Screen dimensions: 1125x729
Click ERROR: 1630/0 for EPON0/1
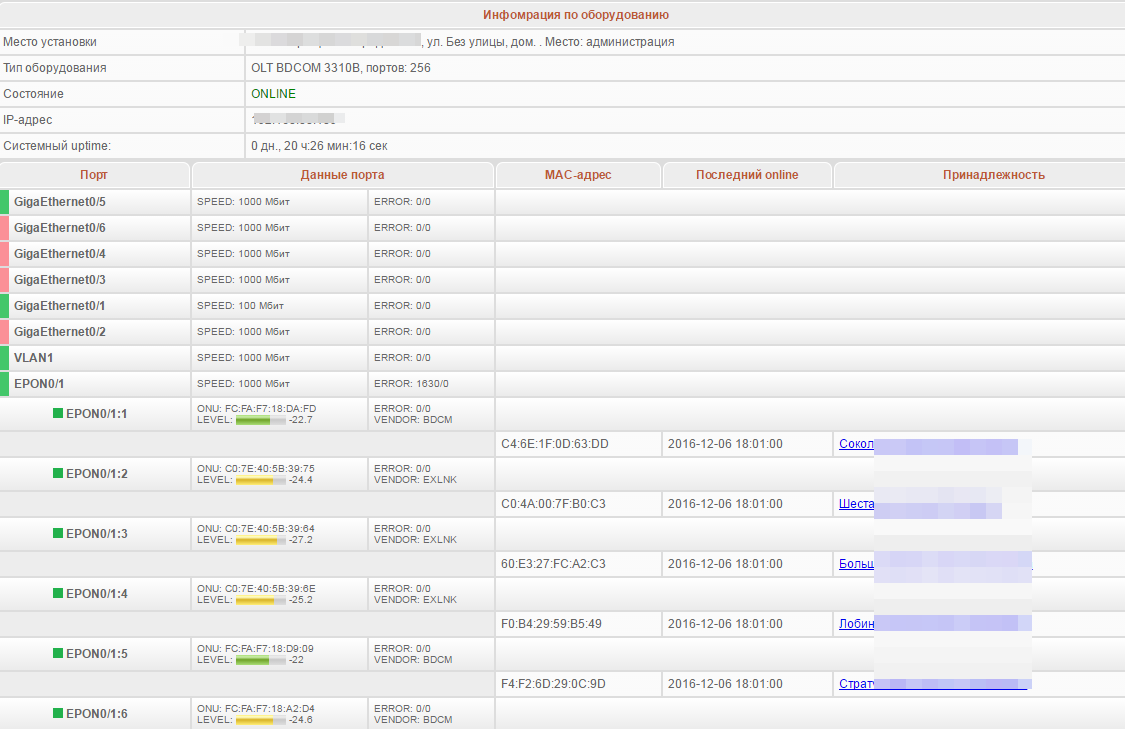(411, 383)
